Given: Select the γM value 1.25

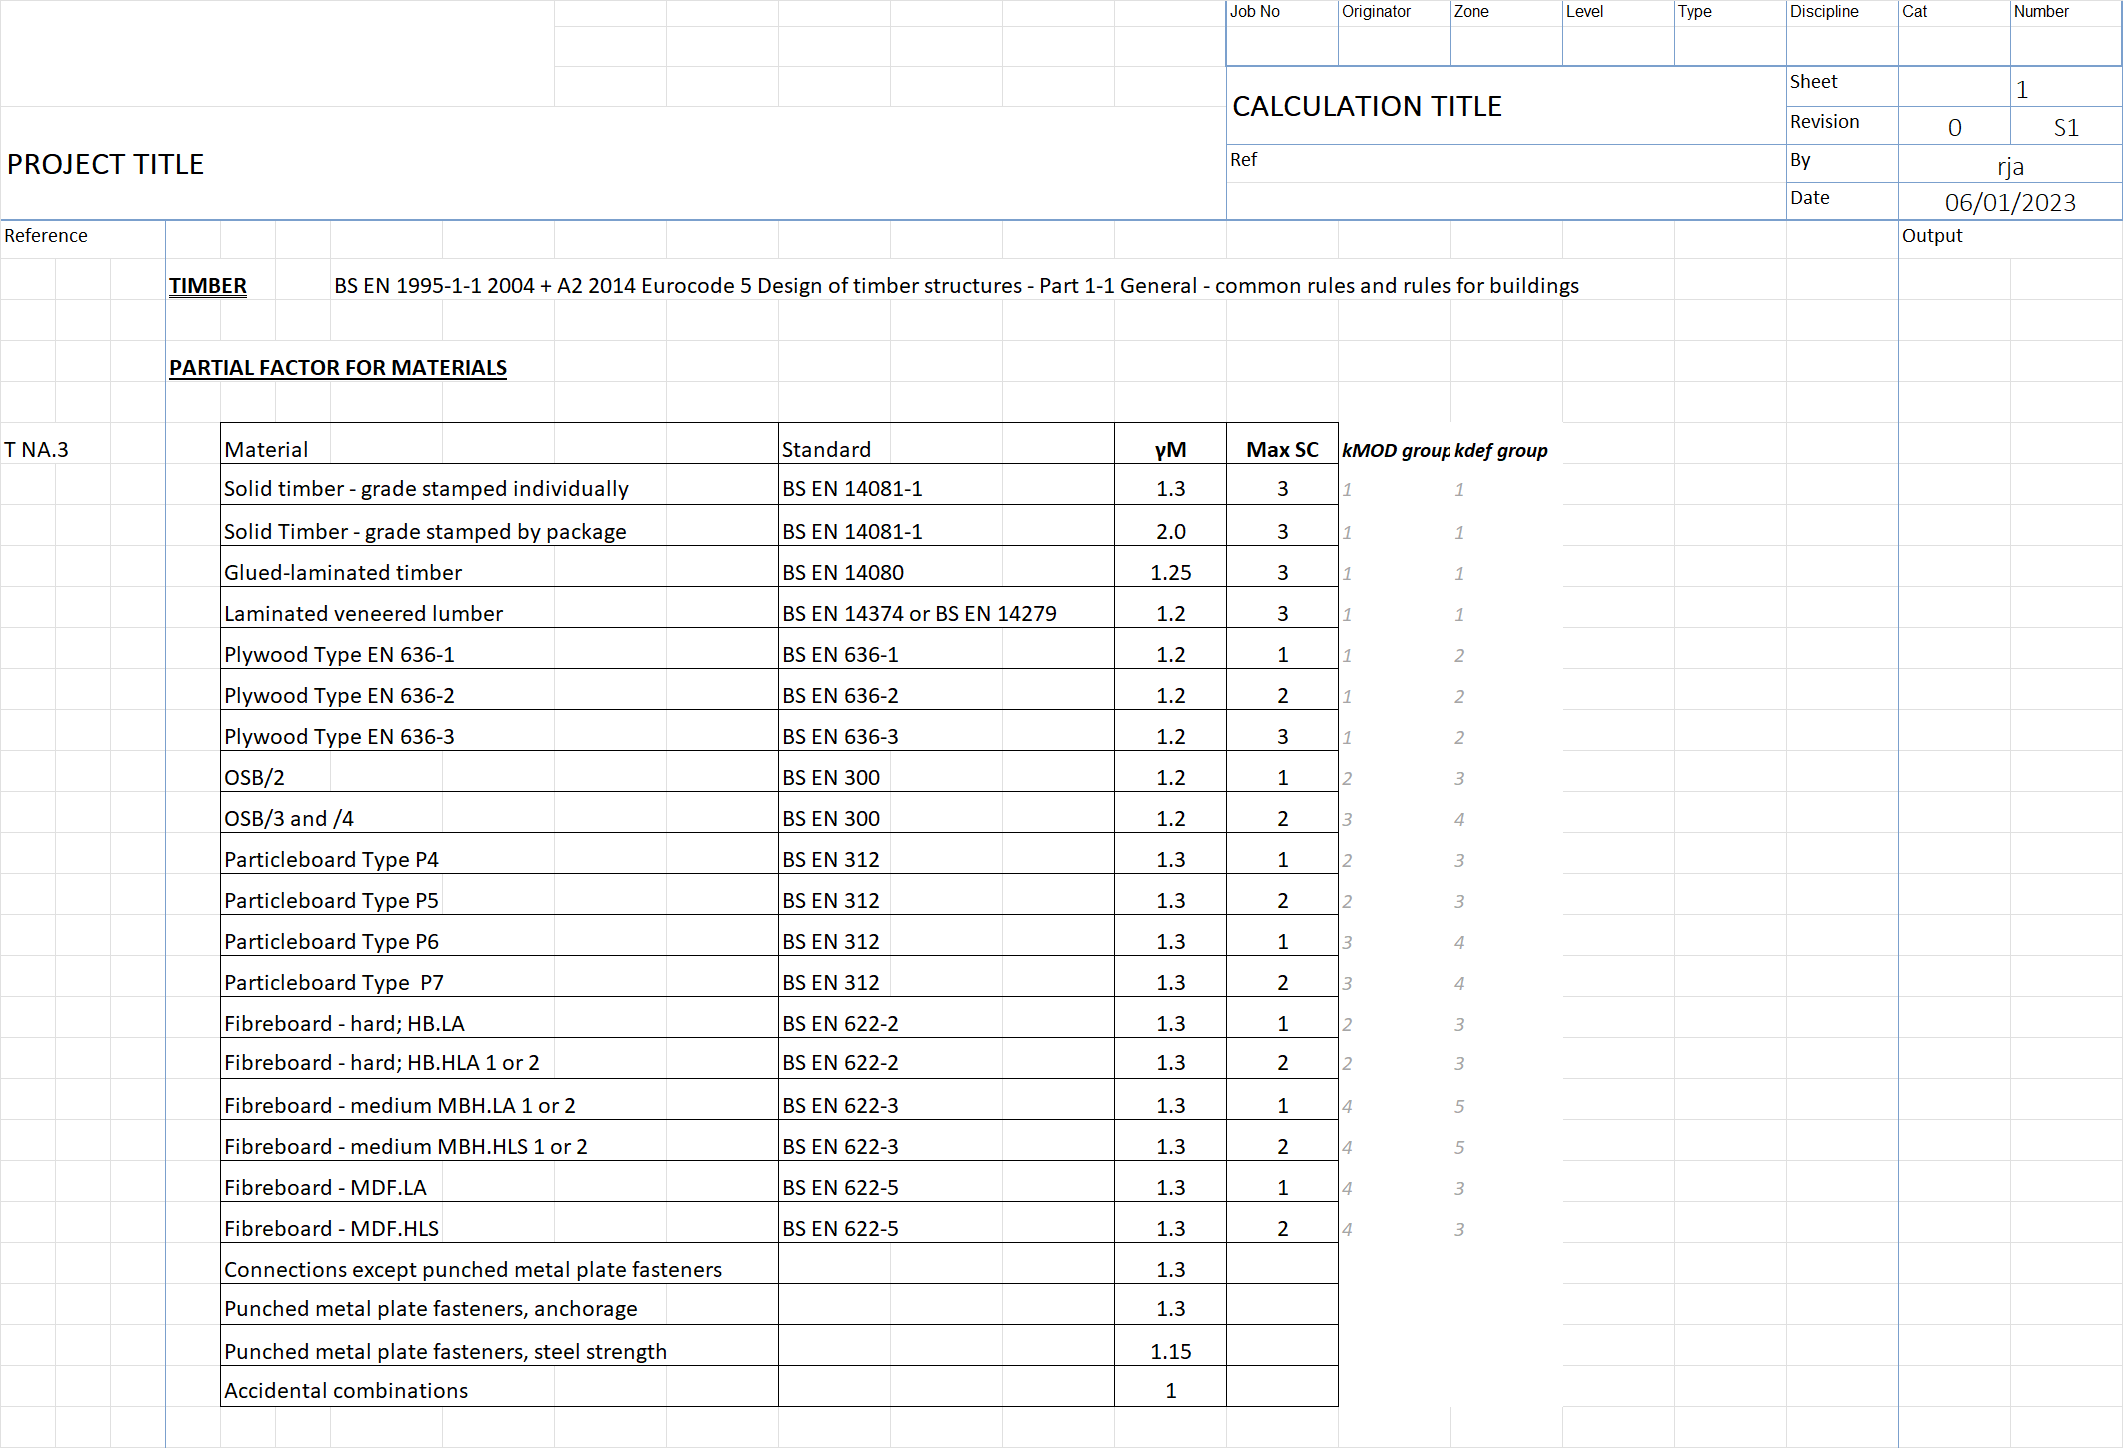Looking at the screenshot, I should tap(1170, 567).
